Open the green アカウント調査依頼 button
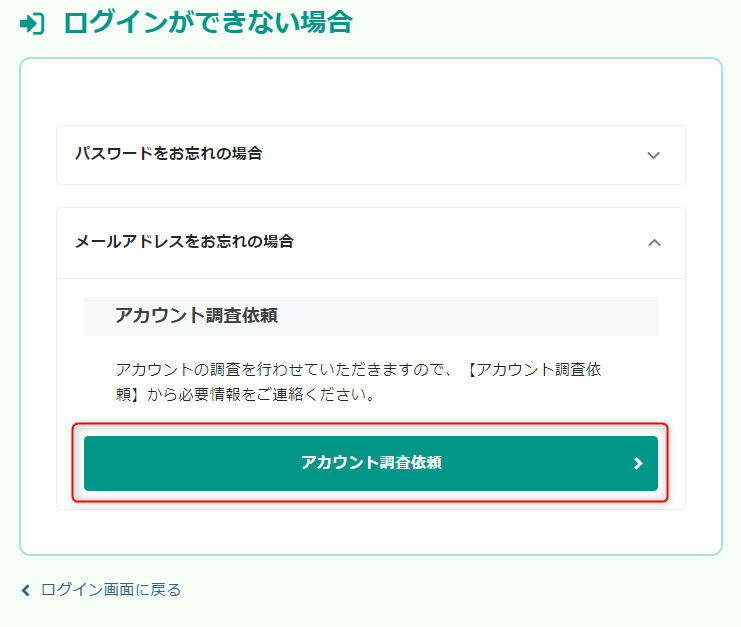 [x=371, y=463]
